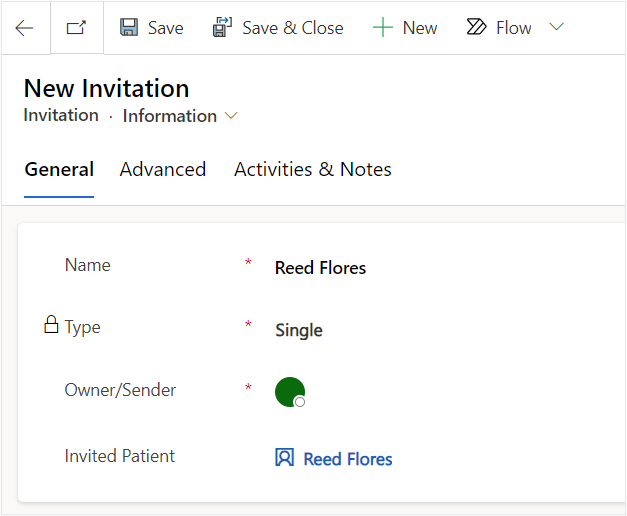Image resolution: width=627 pixels, height=516 pixels.
Task: Click the Save button label
Action: (166, 28)
